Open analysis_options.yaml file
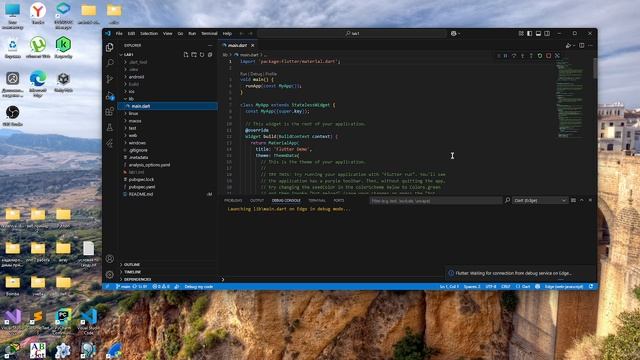The width and height of the screenshot is (640, 360). point(167,165)
